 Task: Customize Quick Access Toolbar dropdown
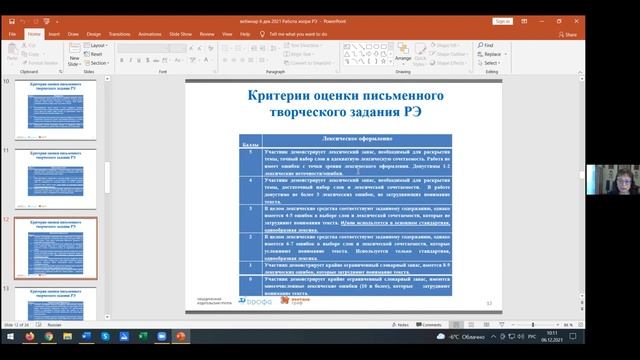pos(57,21)
